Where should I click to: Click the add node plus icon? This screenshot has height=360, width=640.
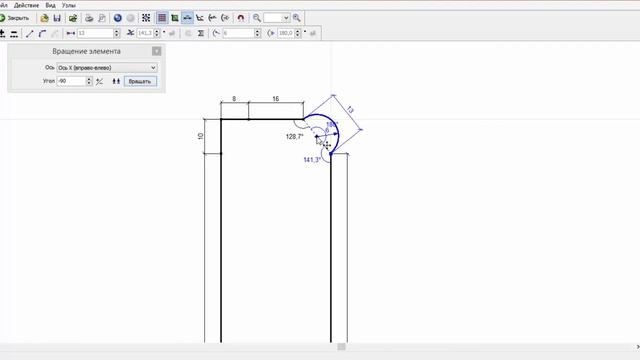pyautogui.click(x=2, y=33)
